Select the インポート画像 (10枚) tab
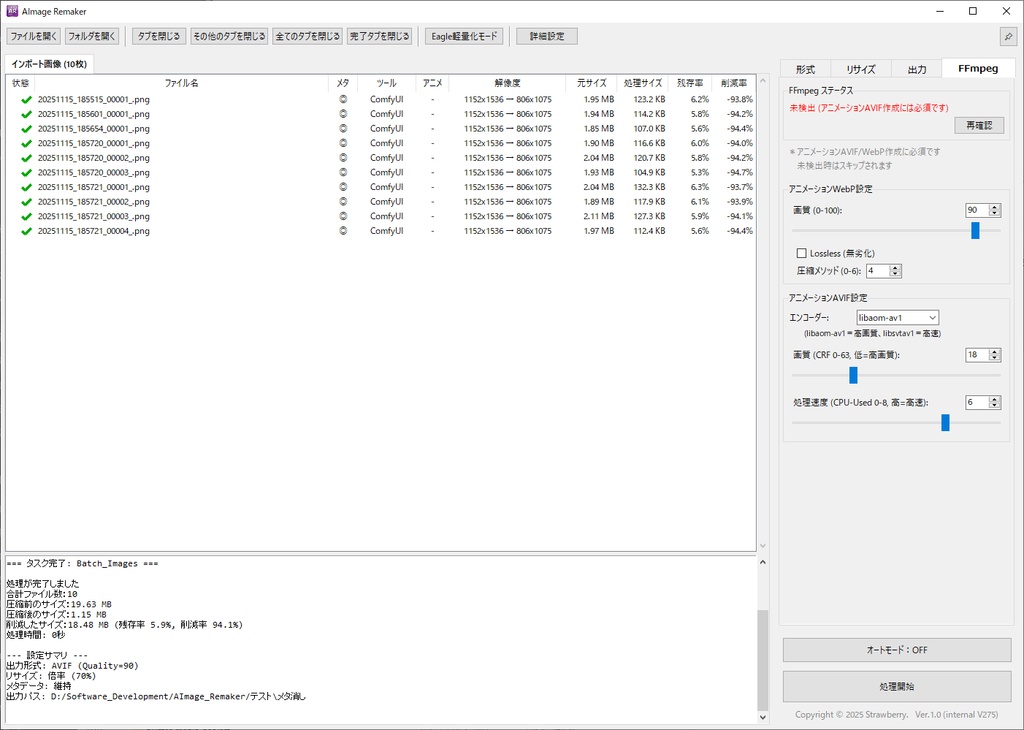The image size is (1024, 730). (x=48, y=62)
